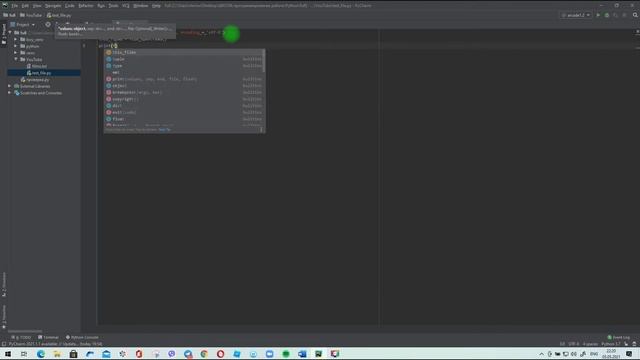Open the Window menu
Image resolution: width=640 pixels, height=360 pixels.
tap(141, 6)
